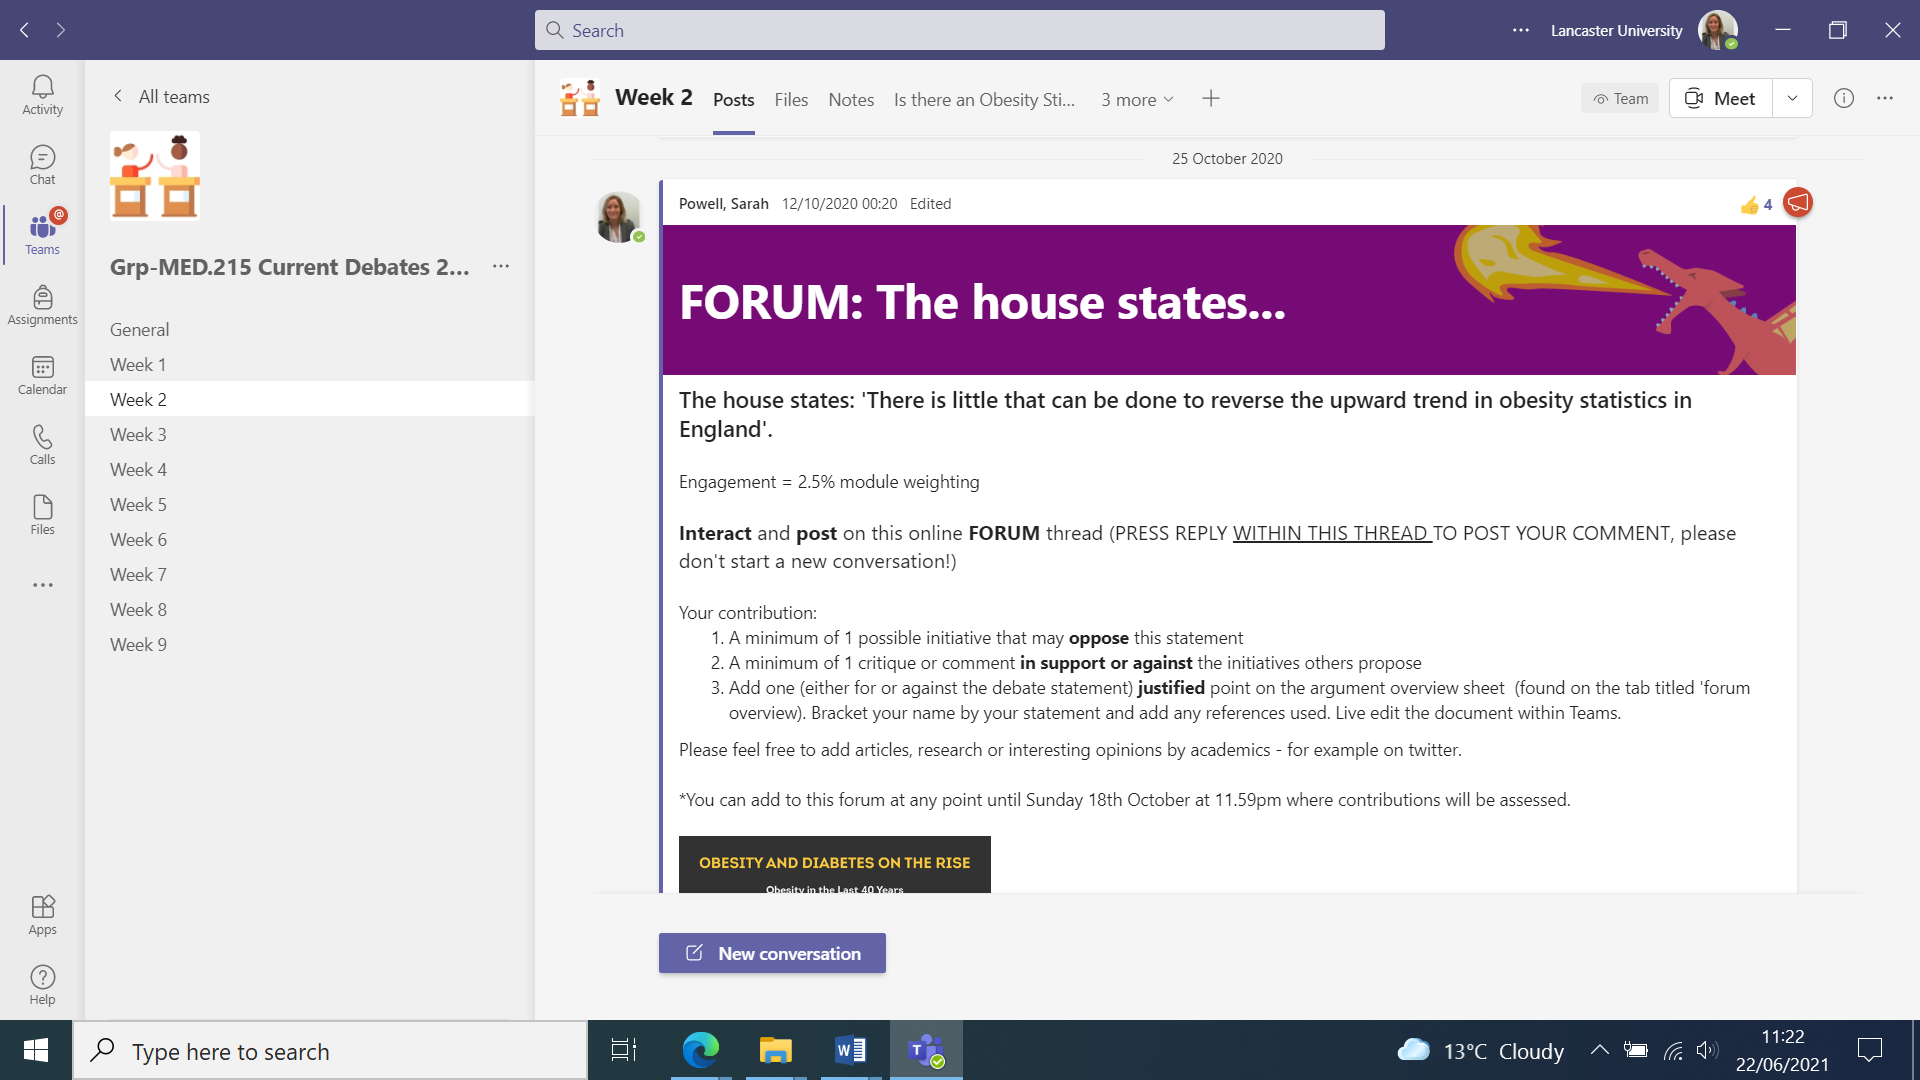The width and height of the screenshot is (1920, 1080).
Task: Select the Week 8 channel
Action: coord(309,609)
